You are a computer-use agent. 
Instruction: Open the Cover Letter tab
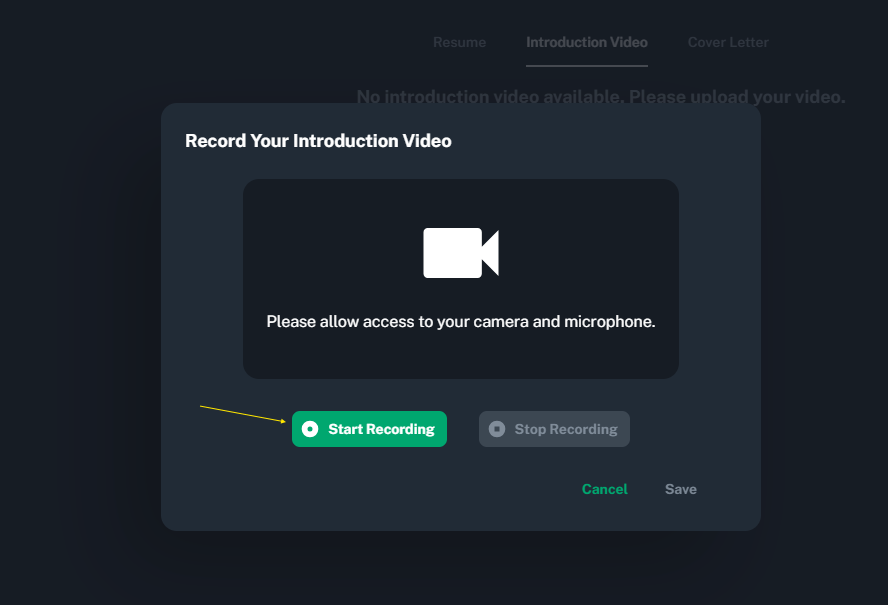pyautogui.click(x=728, y=42)
